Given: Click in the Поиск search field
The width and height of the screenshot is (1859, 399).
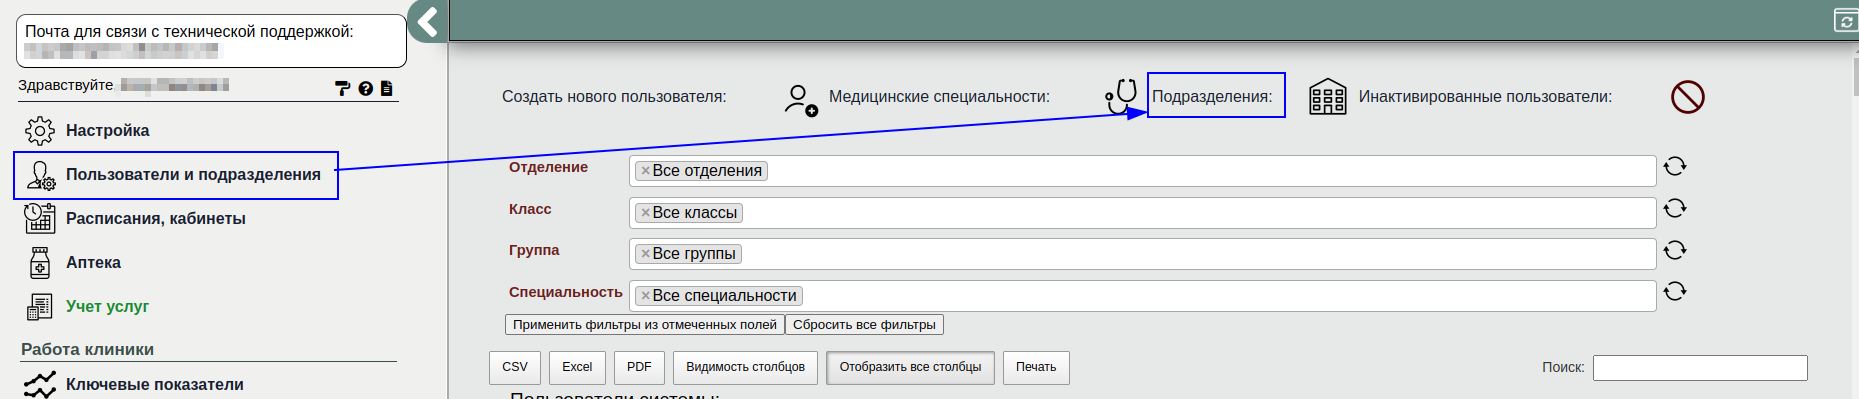Looking at the screenshot, I should 1700,368.
